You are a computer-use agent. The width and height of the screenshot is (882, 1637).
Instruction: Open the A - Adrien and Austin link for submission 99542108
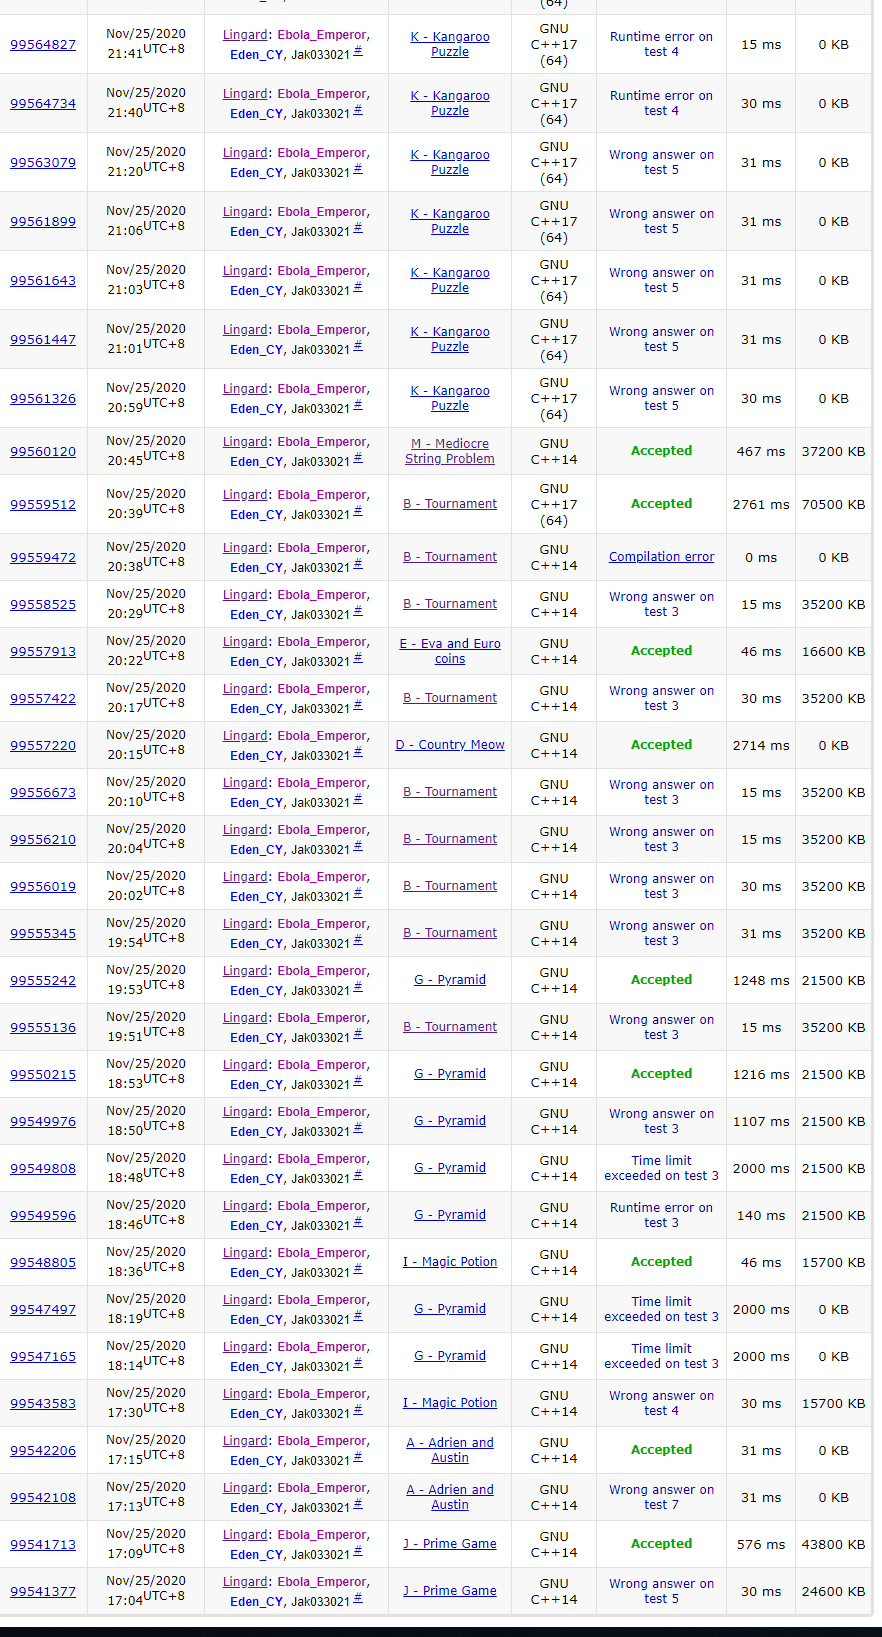point(449,1497)
